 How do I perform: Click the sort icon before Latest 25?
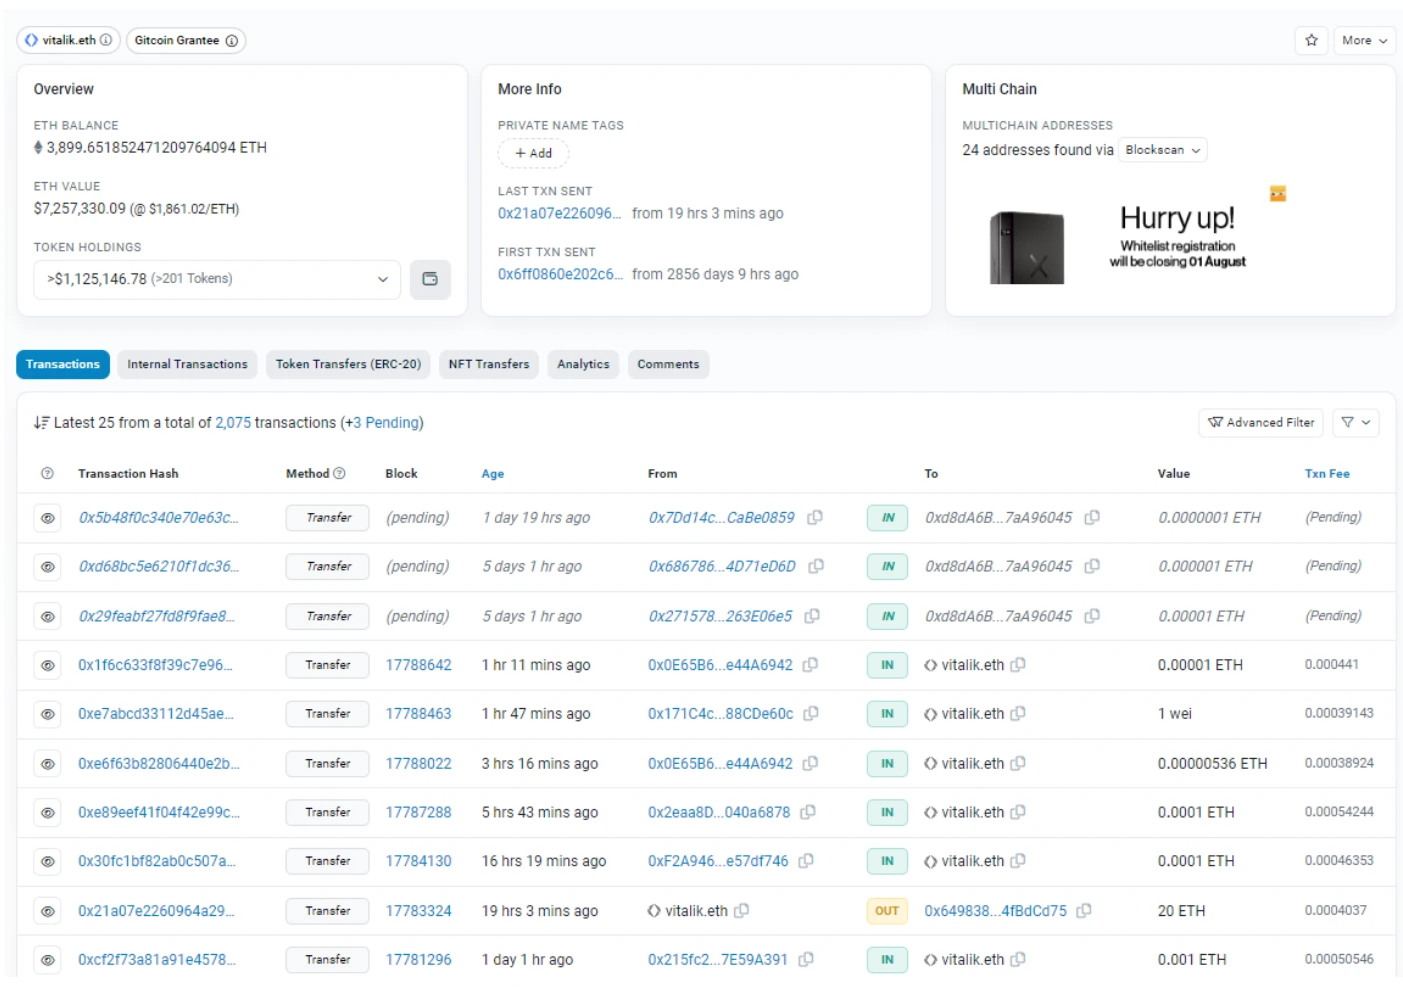pyautogui.click(x=41, y=423)
